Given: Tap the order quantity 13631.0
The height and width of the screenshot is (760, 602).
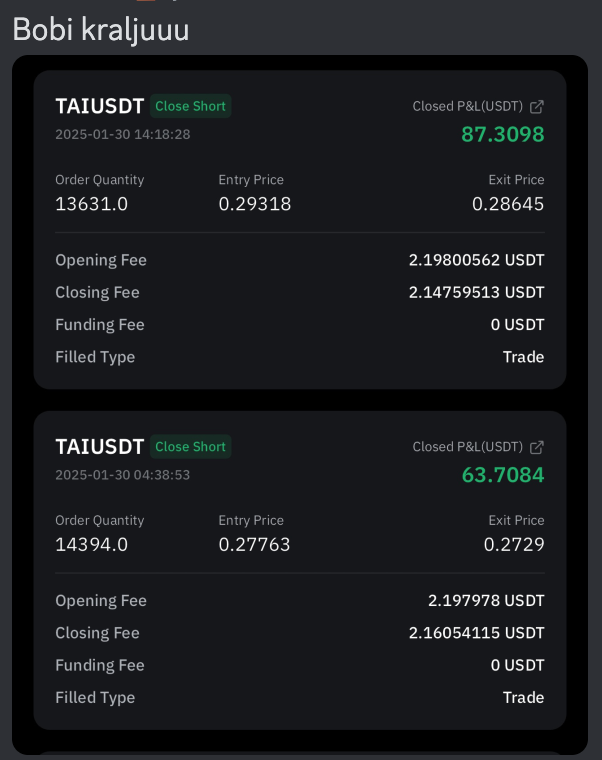Looking at the screenshot, I should [x=92, y=204].
